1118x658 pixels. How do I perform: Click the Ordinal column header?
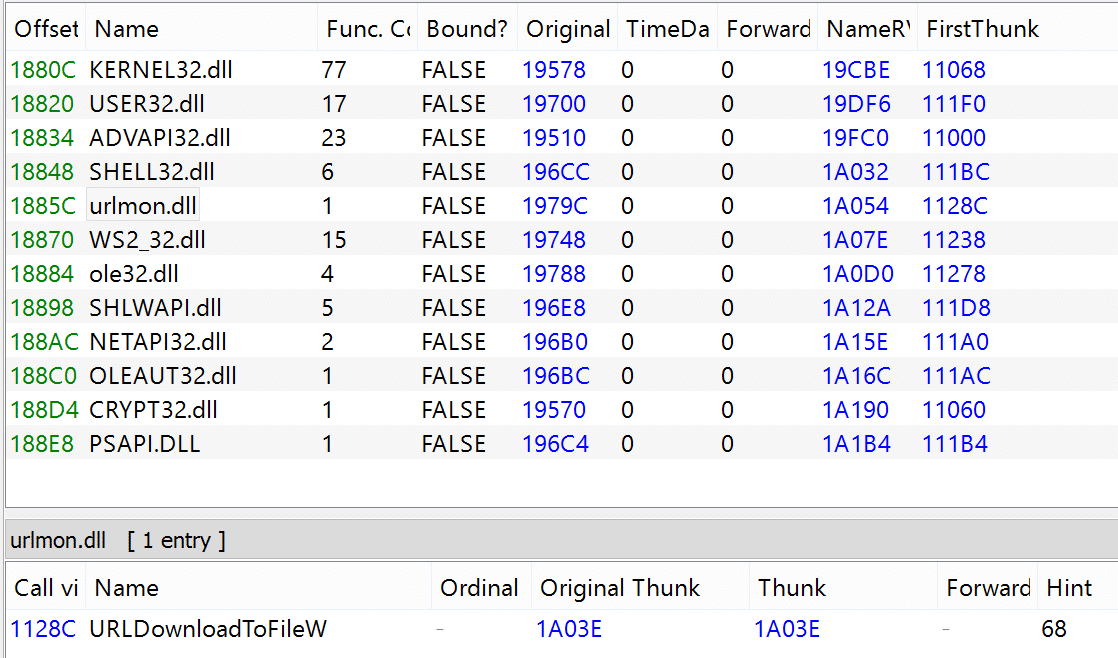click(x=481, y=588)
